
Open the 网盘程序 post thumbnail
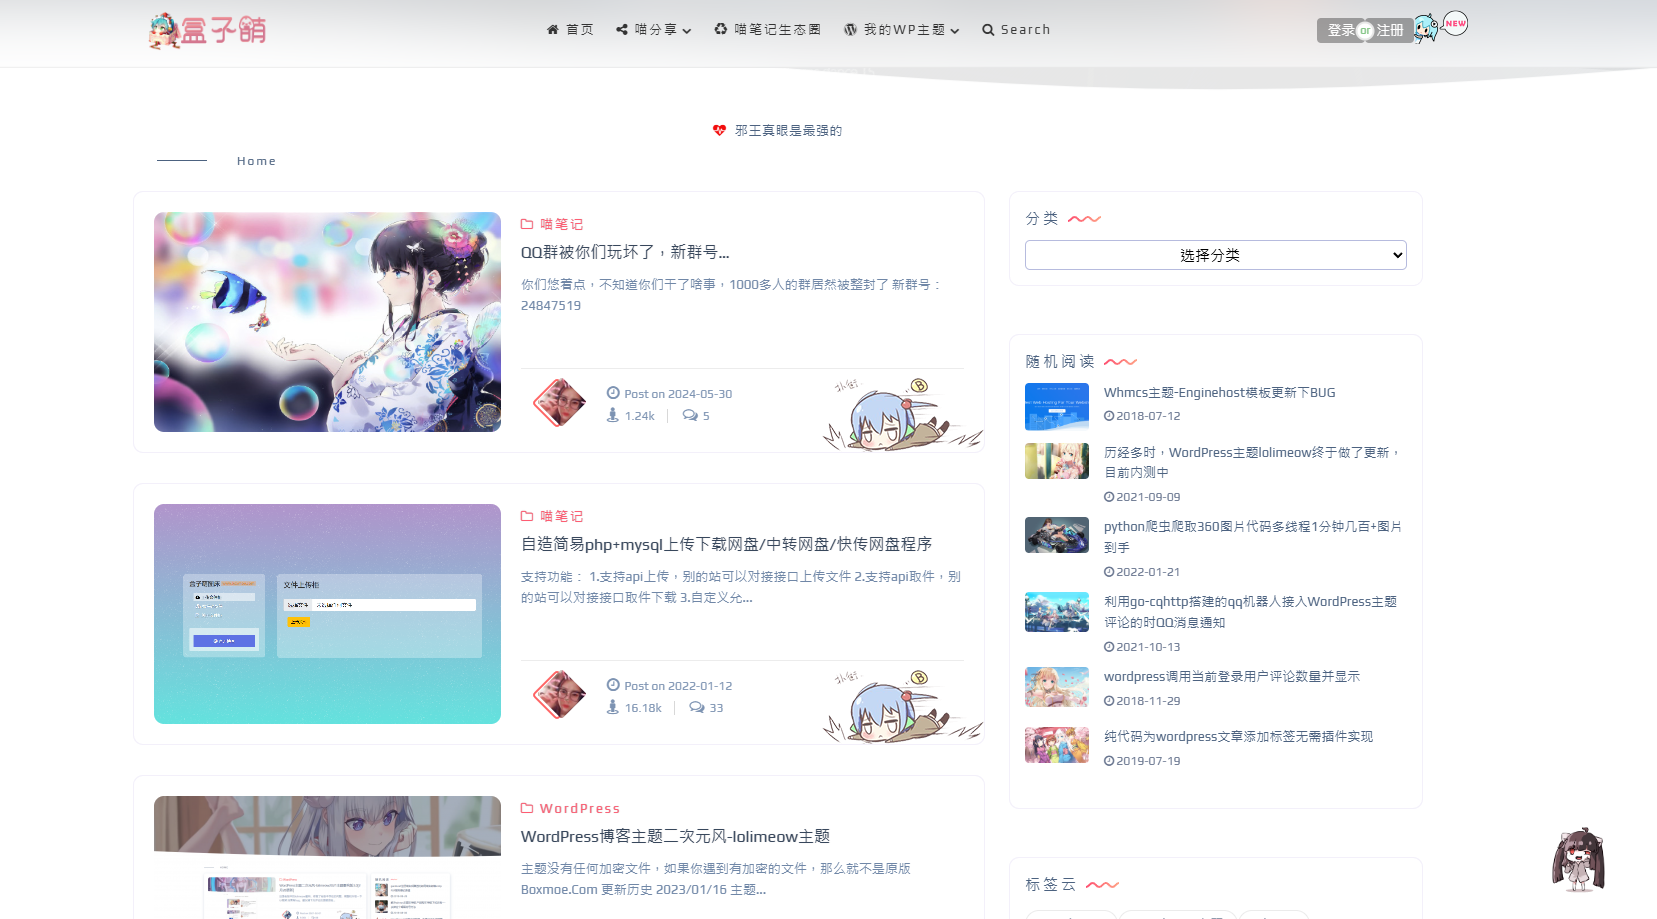[x=327, y=614]
